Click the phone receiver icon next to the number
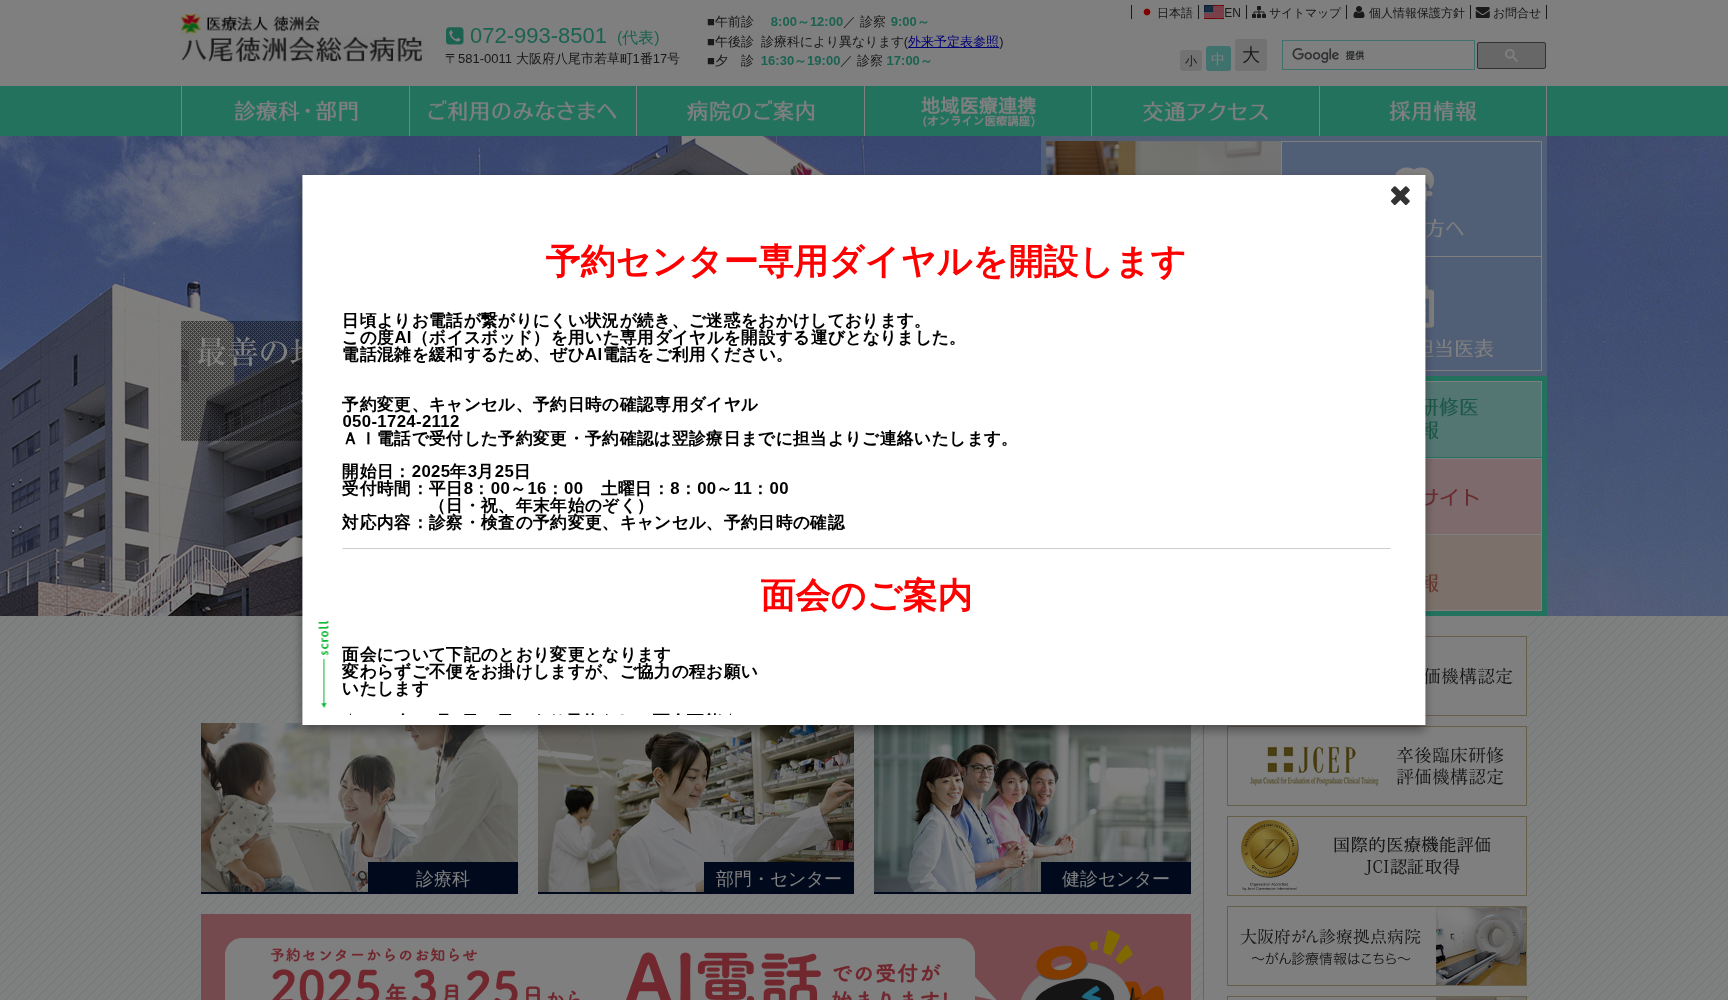 click(455, 35)
